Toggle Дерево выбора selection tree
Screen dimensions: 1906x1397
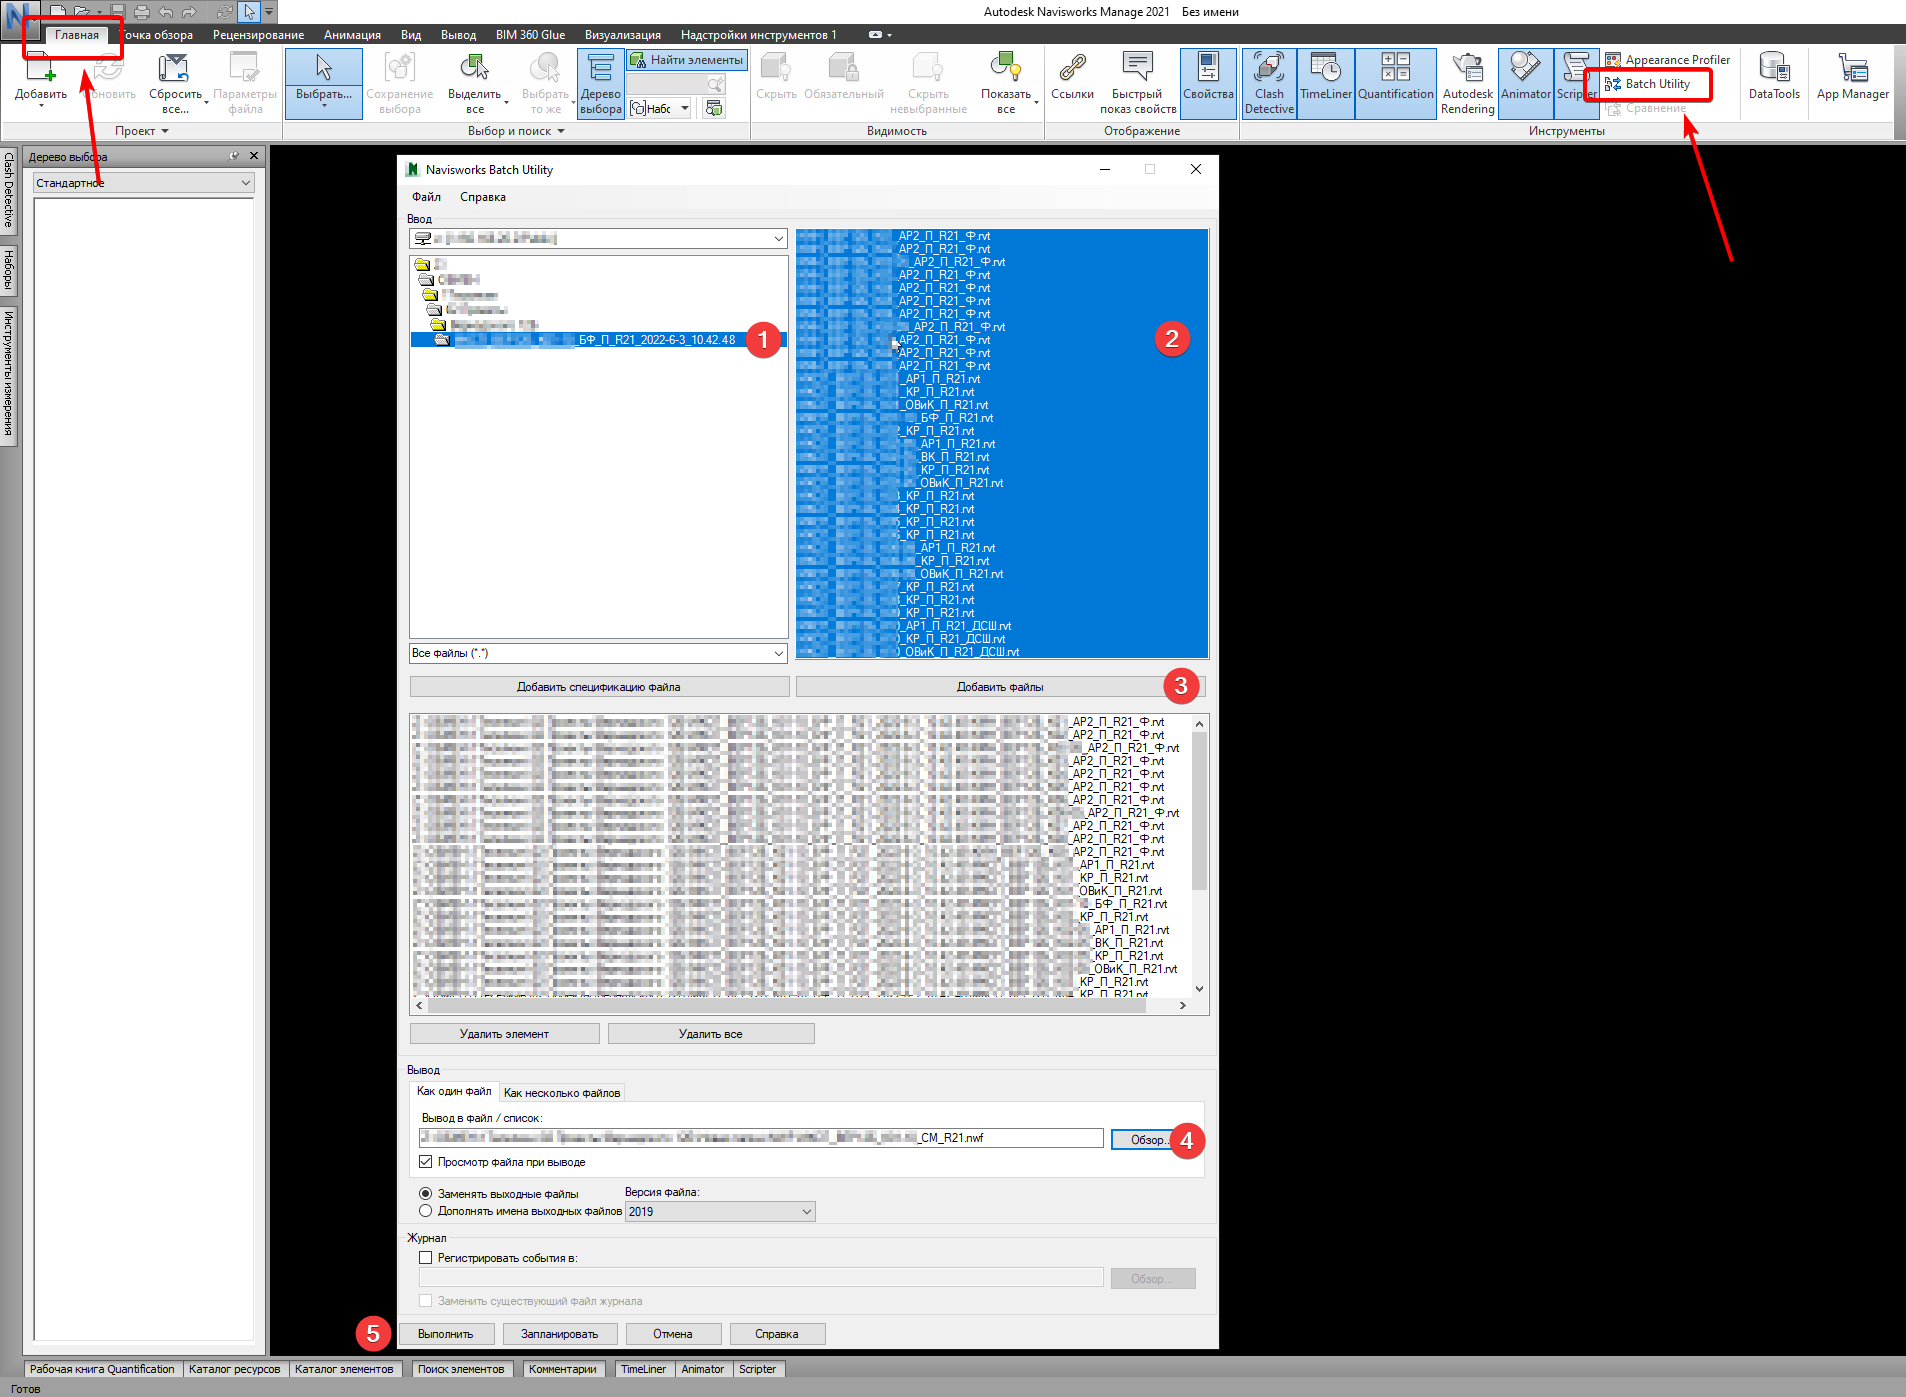pyautogui.click(x=600, y=84)
